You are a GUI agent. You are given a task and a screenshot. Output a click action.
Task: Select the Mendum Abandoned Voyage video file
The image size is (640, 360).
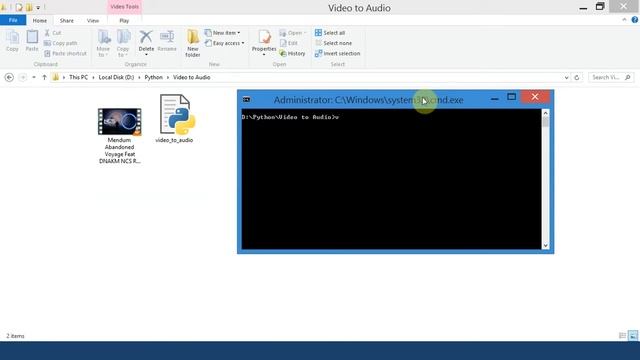pos(120,136)
